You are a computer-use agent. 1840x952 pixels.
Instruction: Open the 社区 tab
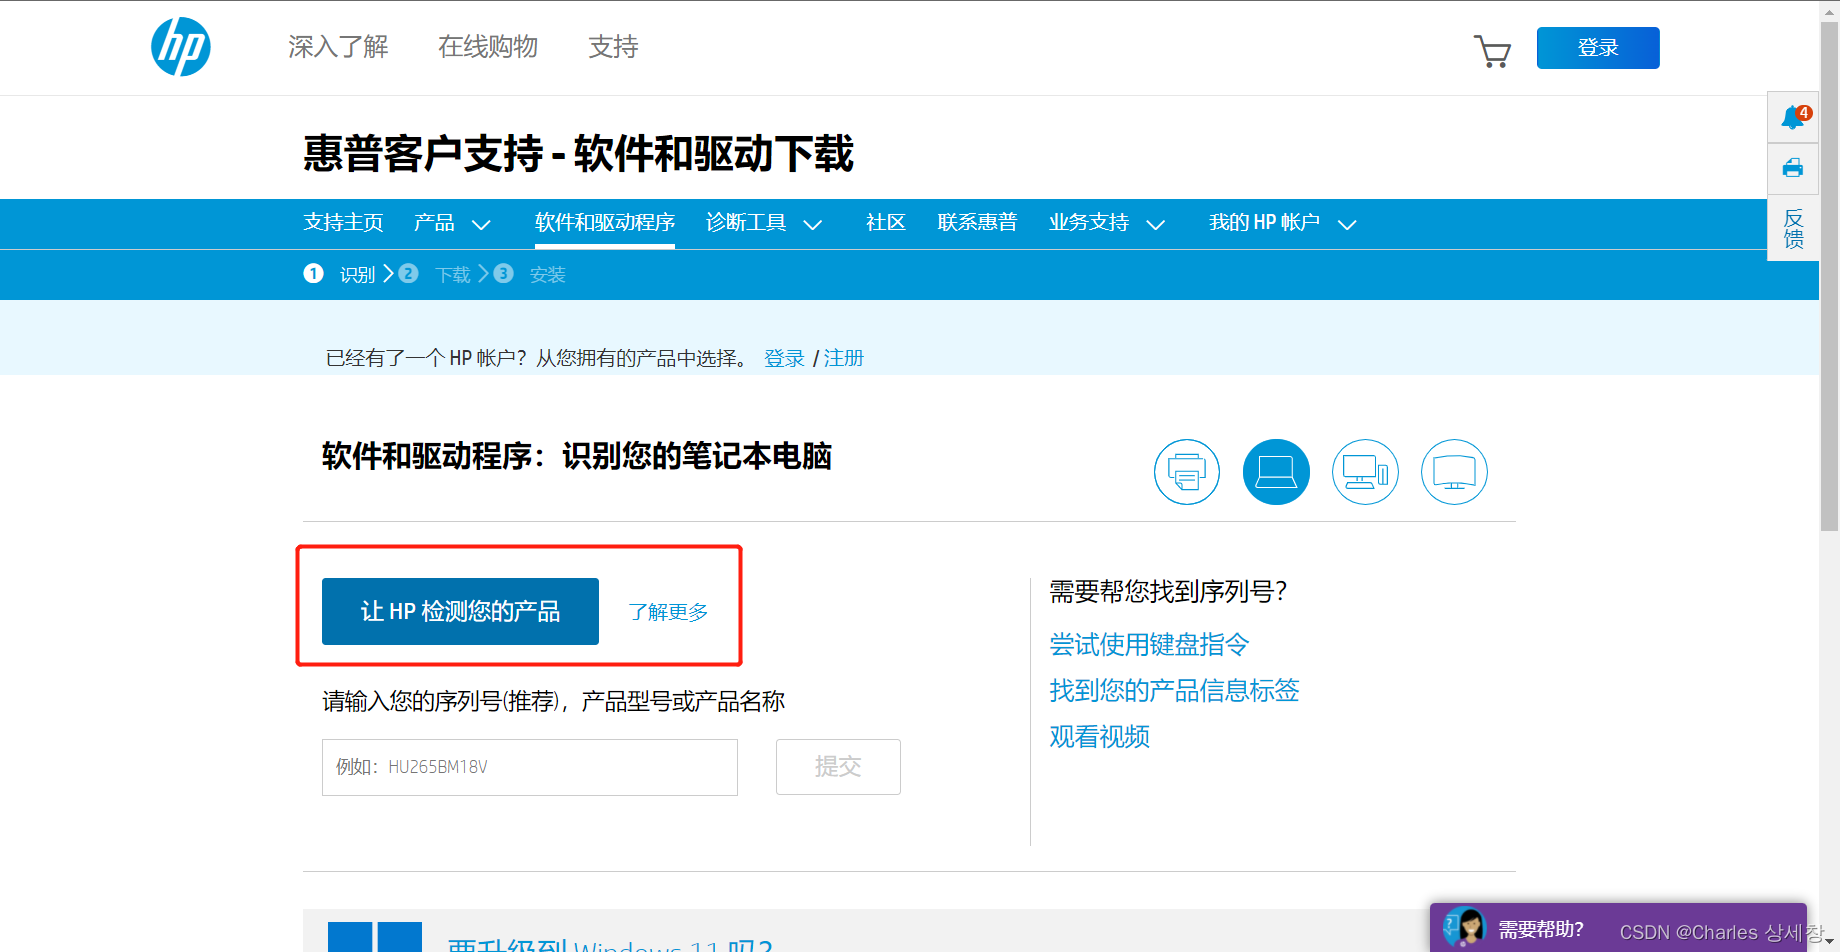click(886, 223)
